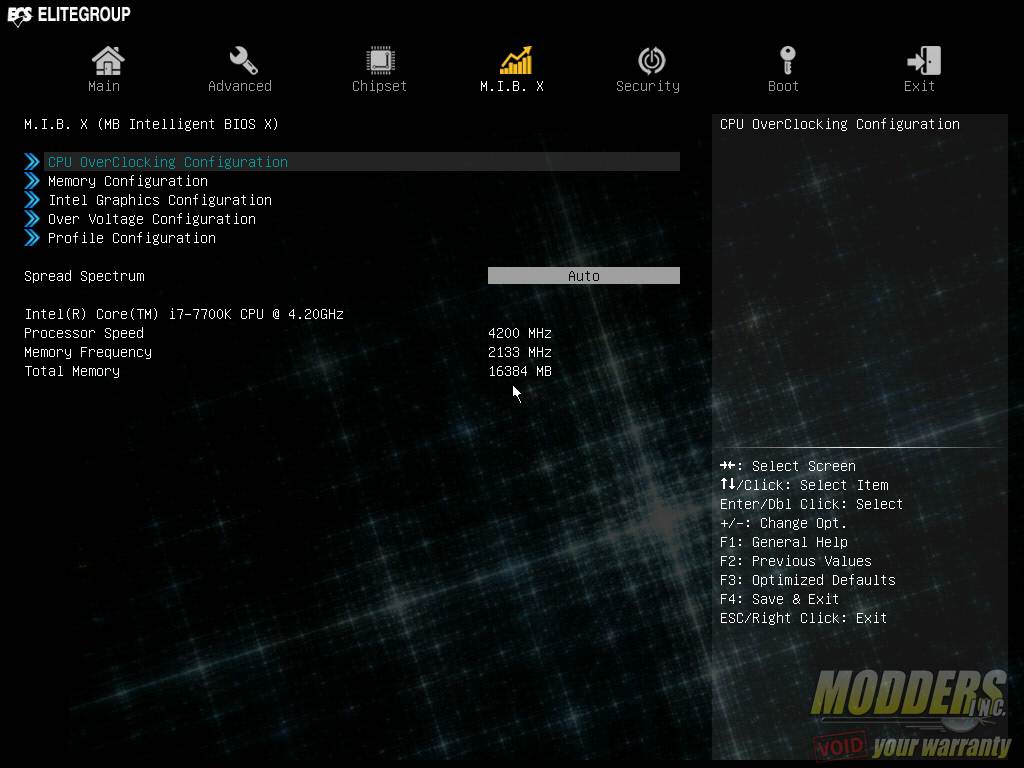Open the Chipset chip icon
This screenshot has width=1024, height=768.
(380, 61)
